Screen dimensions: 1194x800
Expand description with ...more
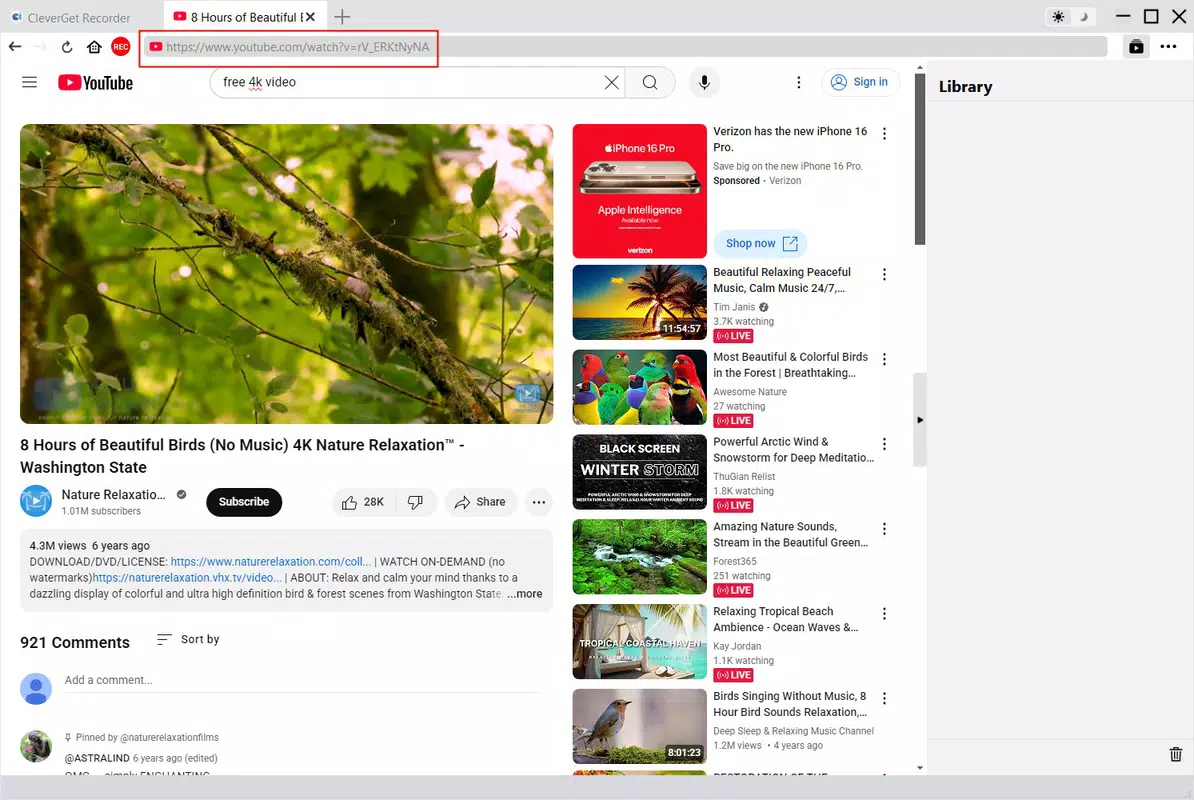click(525, 594)
